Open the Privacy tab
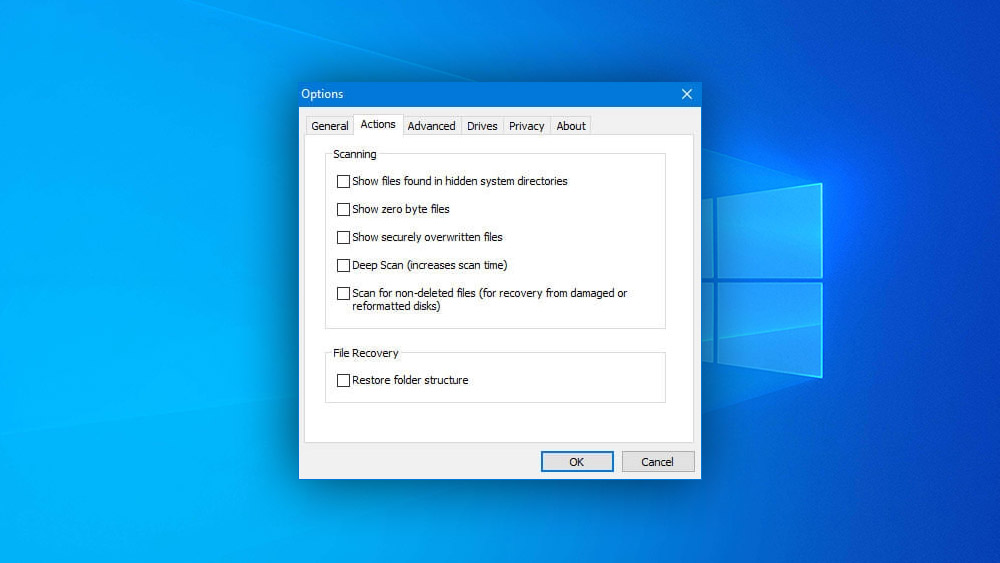 point(526,126)
